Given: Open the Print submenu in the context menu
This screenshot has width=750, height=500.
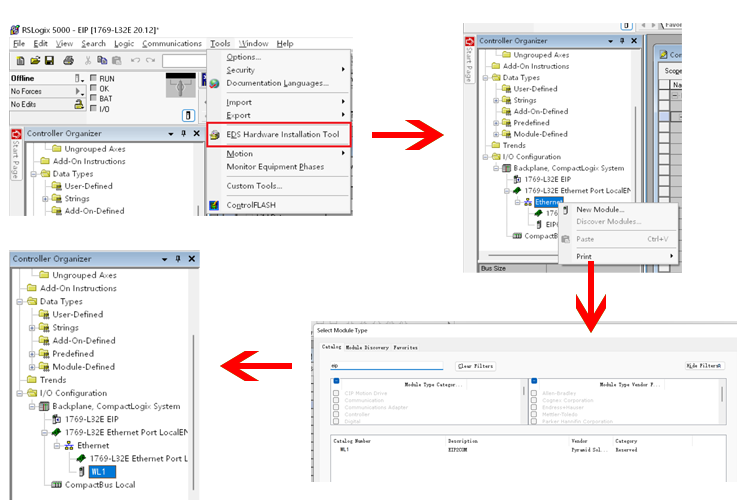Looking at the screenshot, I should (619, 256).
